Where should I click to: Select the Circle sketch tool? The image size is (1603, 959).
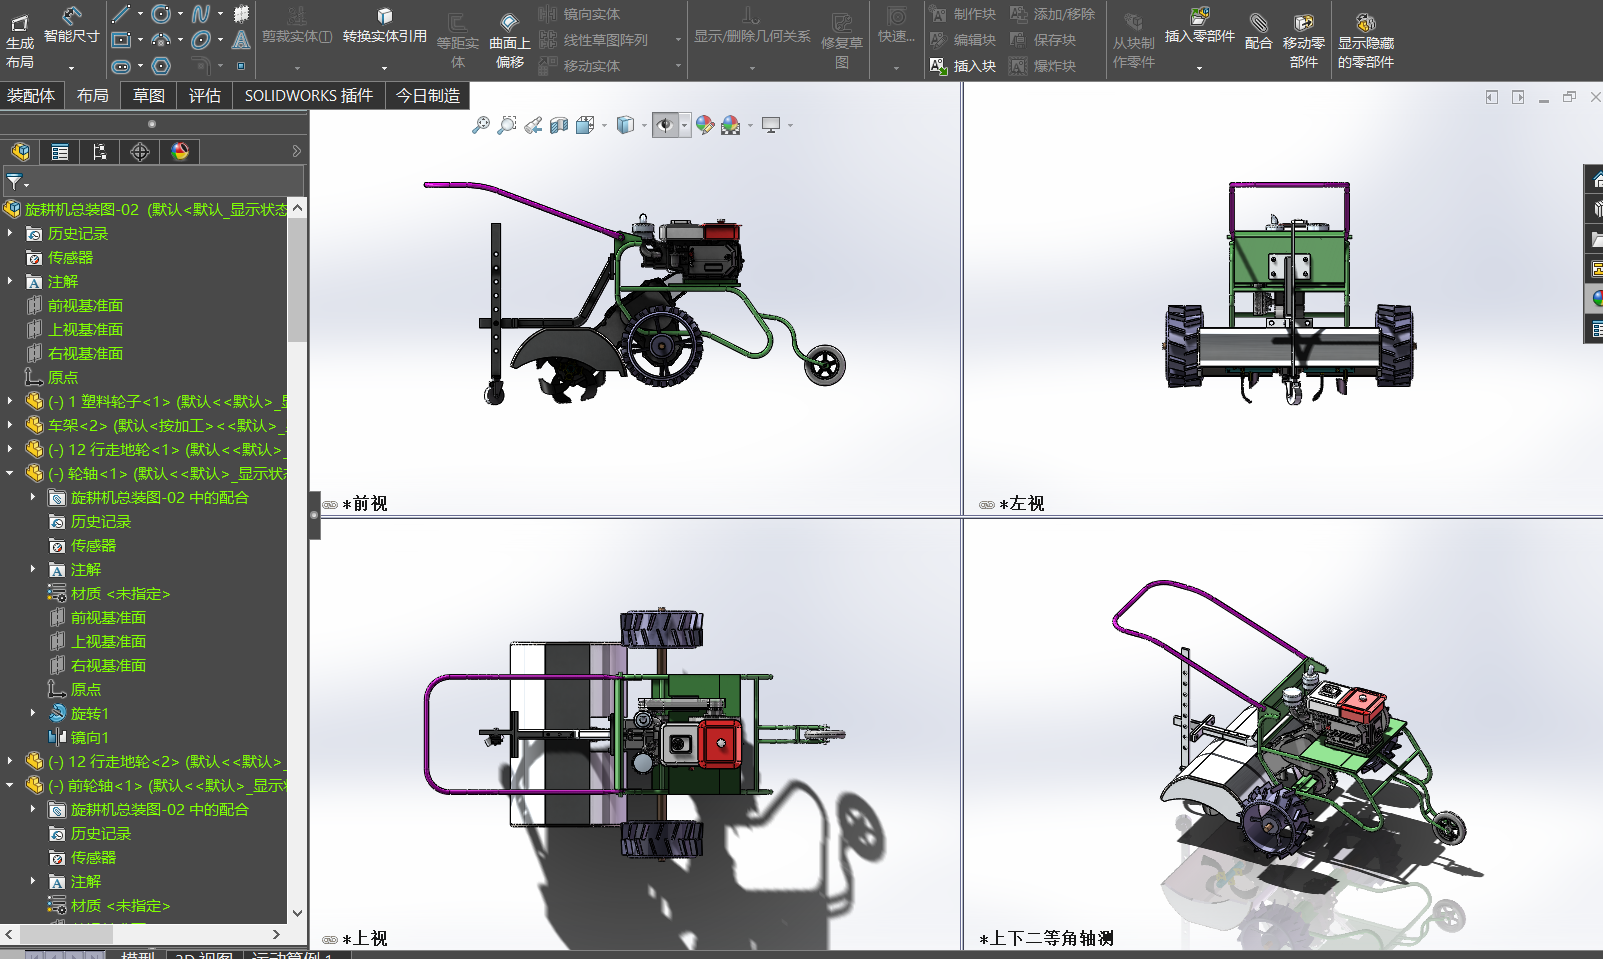point(161,14)
